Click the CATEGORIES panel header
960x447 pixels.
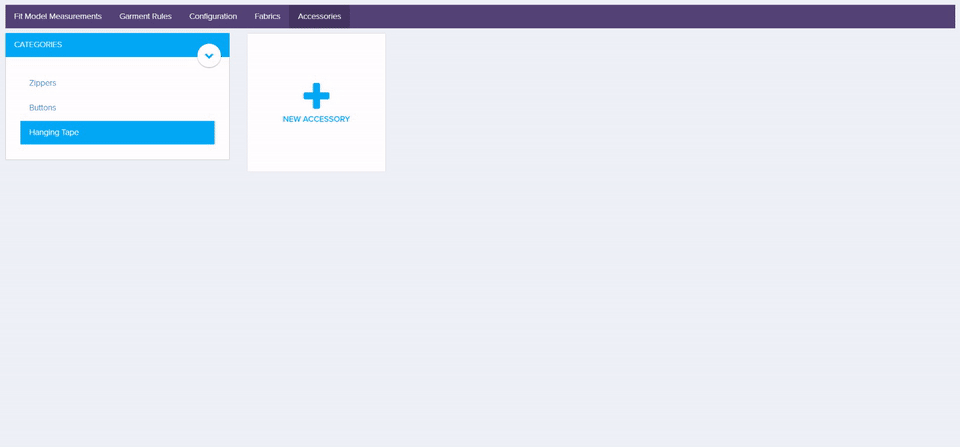pyautogui.click(x=117, y=45)
